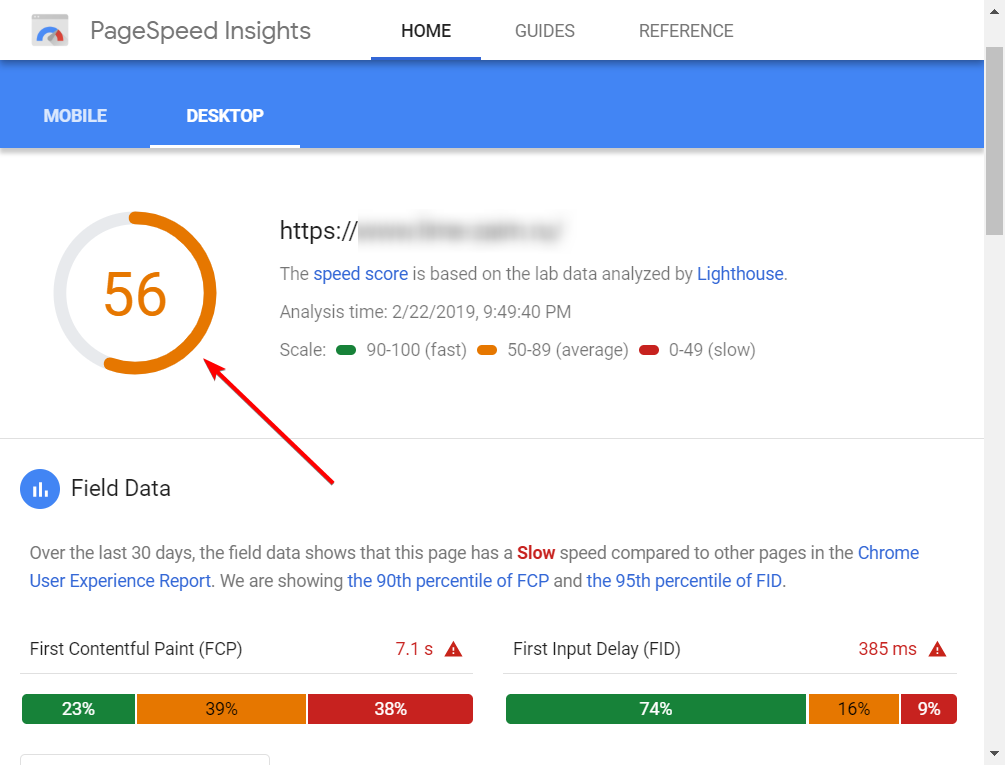Click the 90th percentile of FCP link
1005x765 pixels.
(x=448, y=581)
